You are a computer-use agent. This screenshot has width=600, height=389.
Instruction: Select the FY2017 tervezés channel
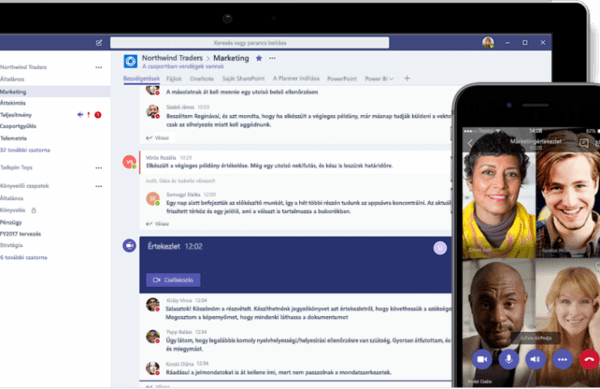click(x=21, y=234)
